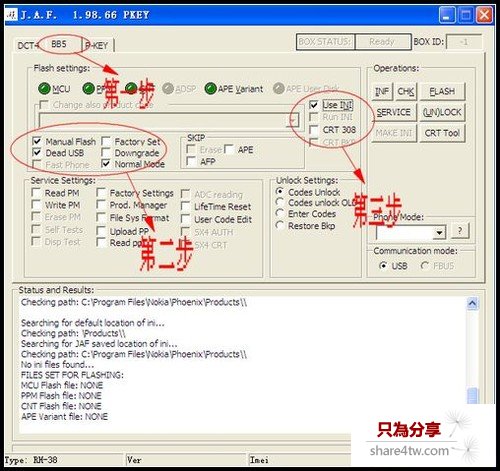Click the Phone Mode question mark button
The height and width of the screenshot is (471, 500).
(460, 231)
